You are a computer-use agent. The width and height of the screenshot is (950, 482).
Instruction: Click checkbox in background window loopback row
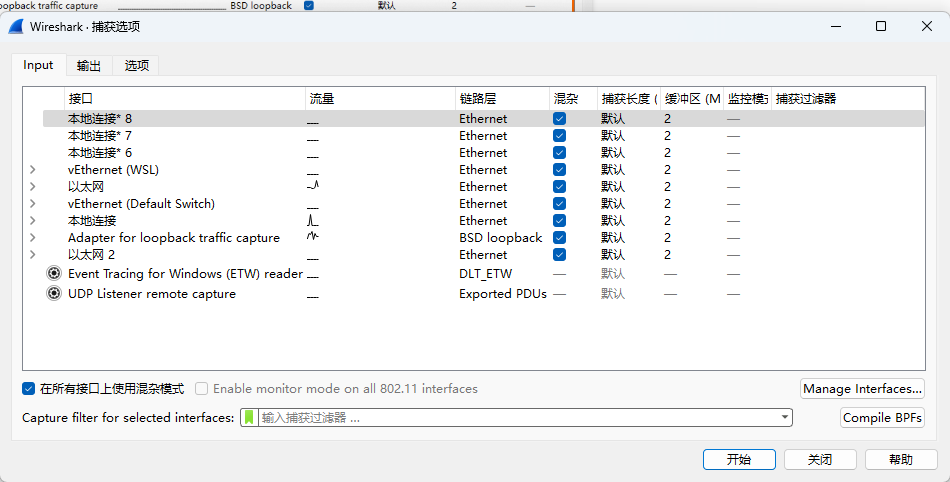[309, 5]
